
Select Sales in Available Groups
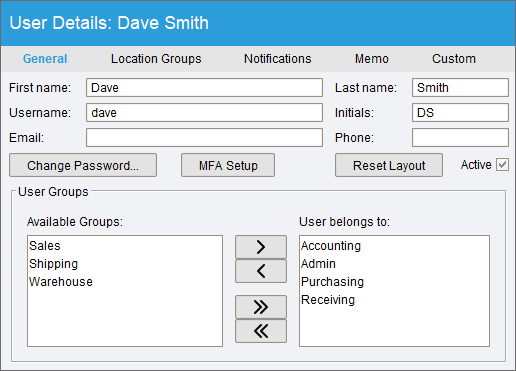point(45,246)
